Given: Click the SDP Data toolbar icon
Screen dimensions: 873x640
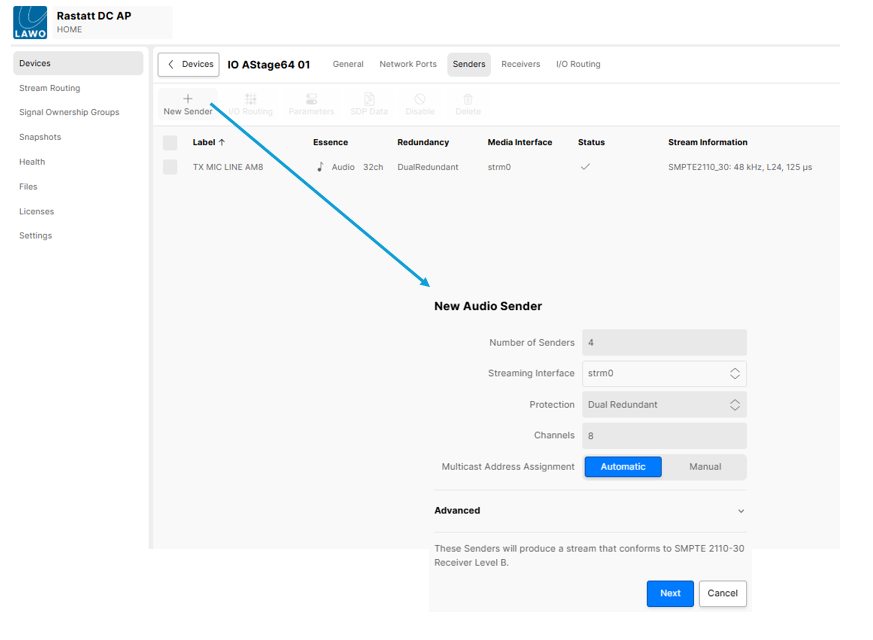Looking at the screenshot, I should tap(369, 99).
